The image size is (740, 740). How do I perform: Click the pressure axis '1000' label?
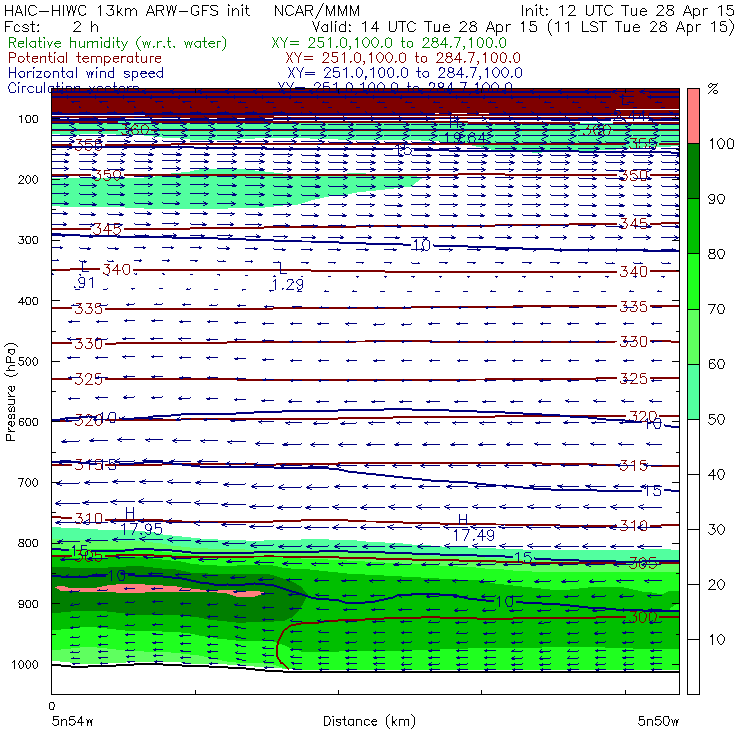pos(25,664)
